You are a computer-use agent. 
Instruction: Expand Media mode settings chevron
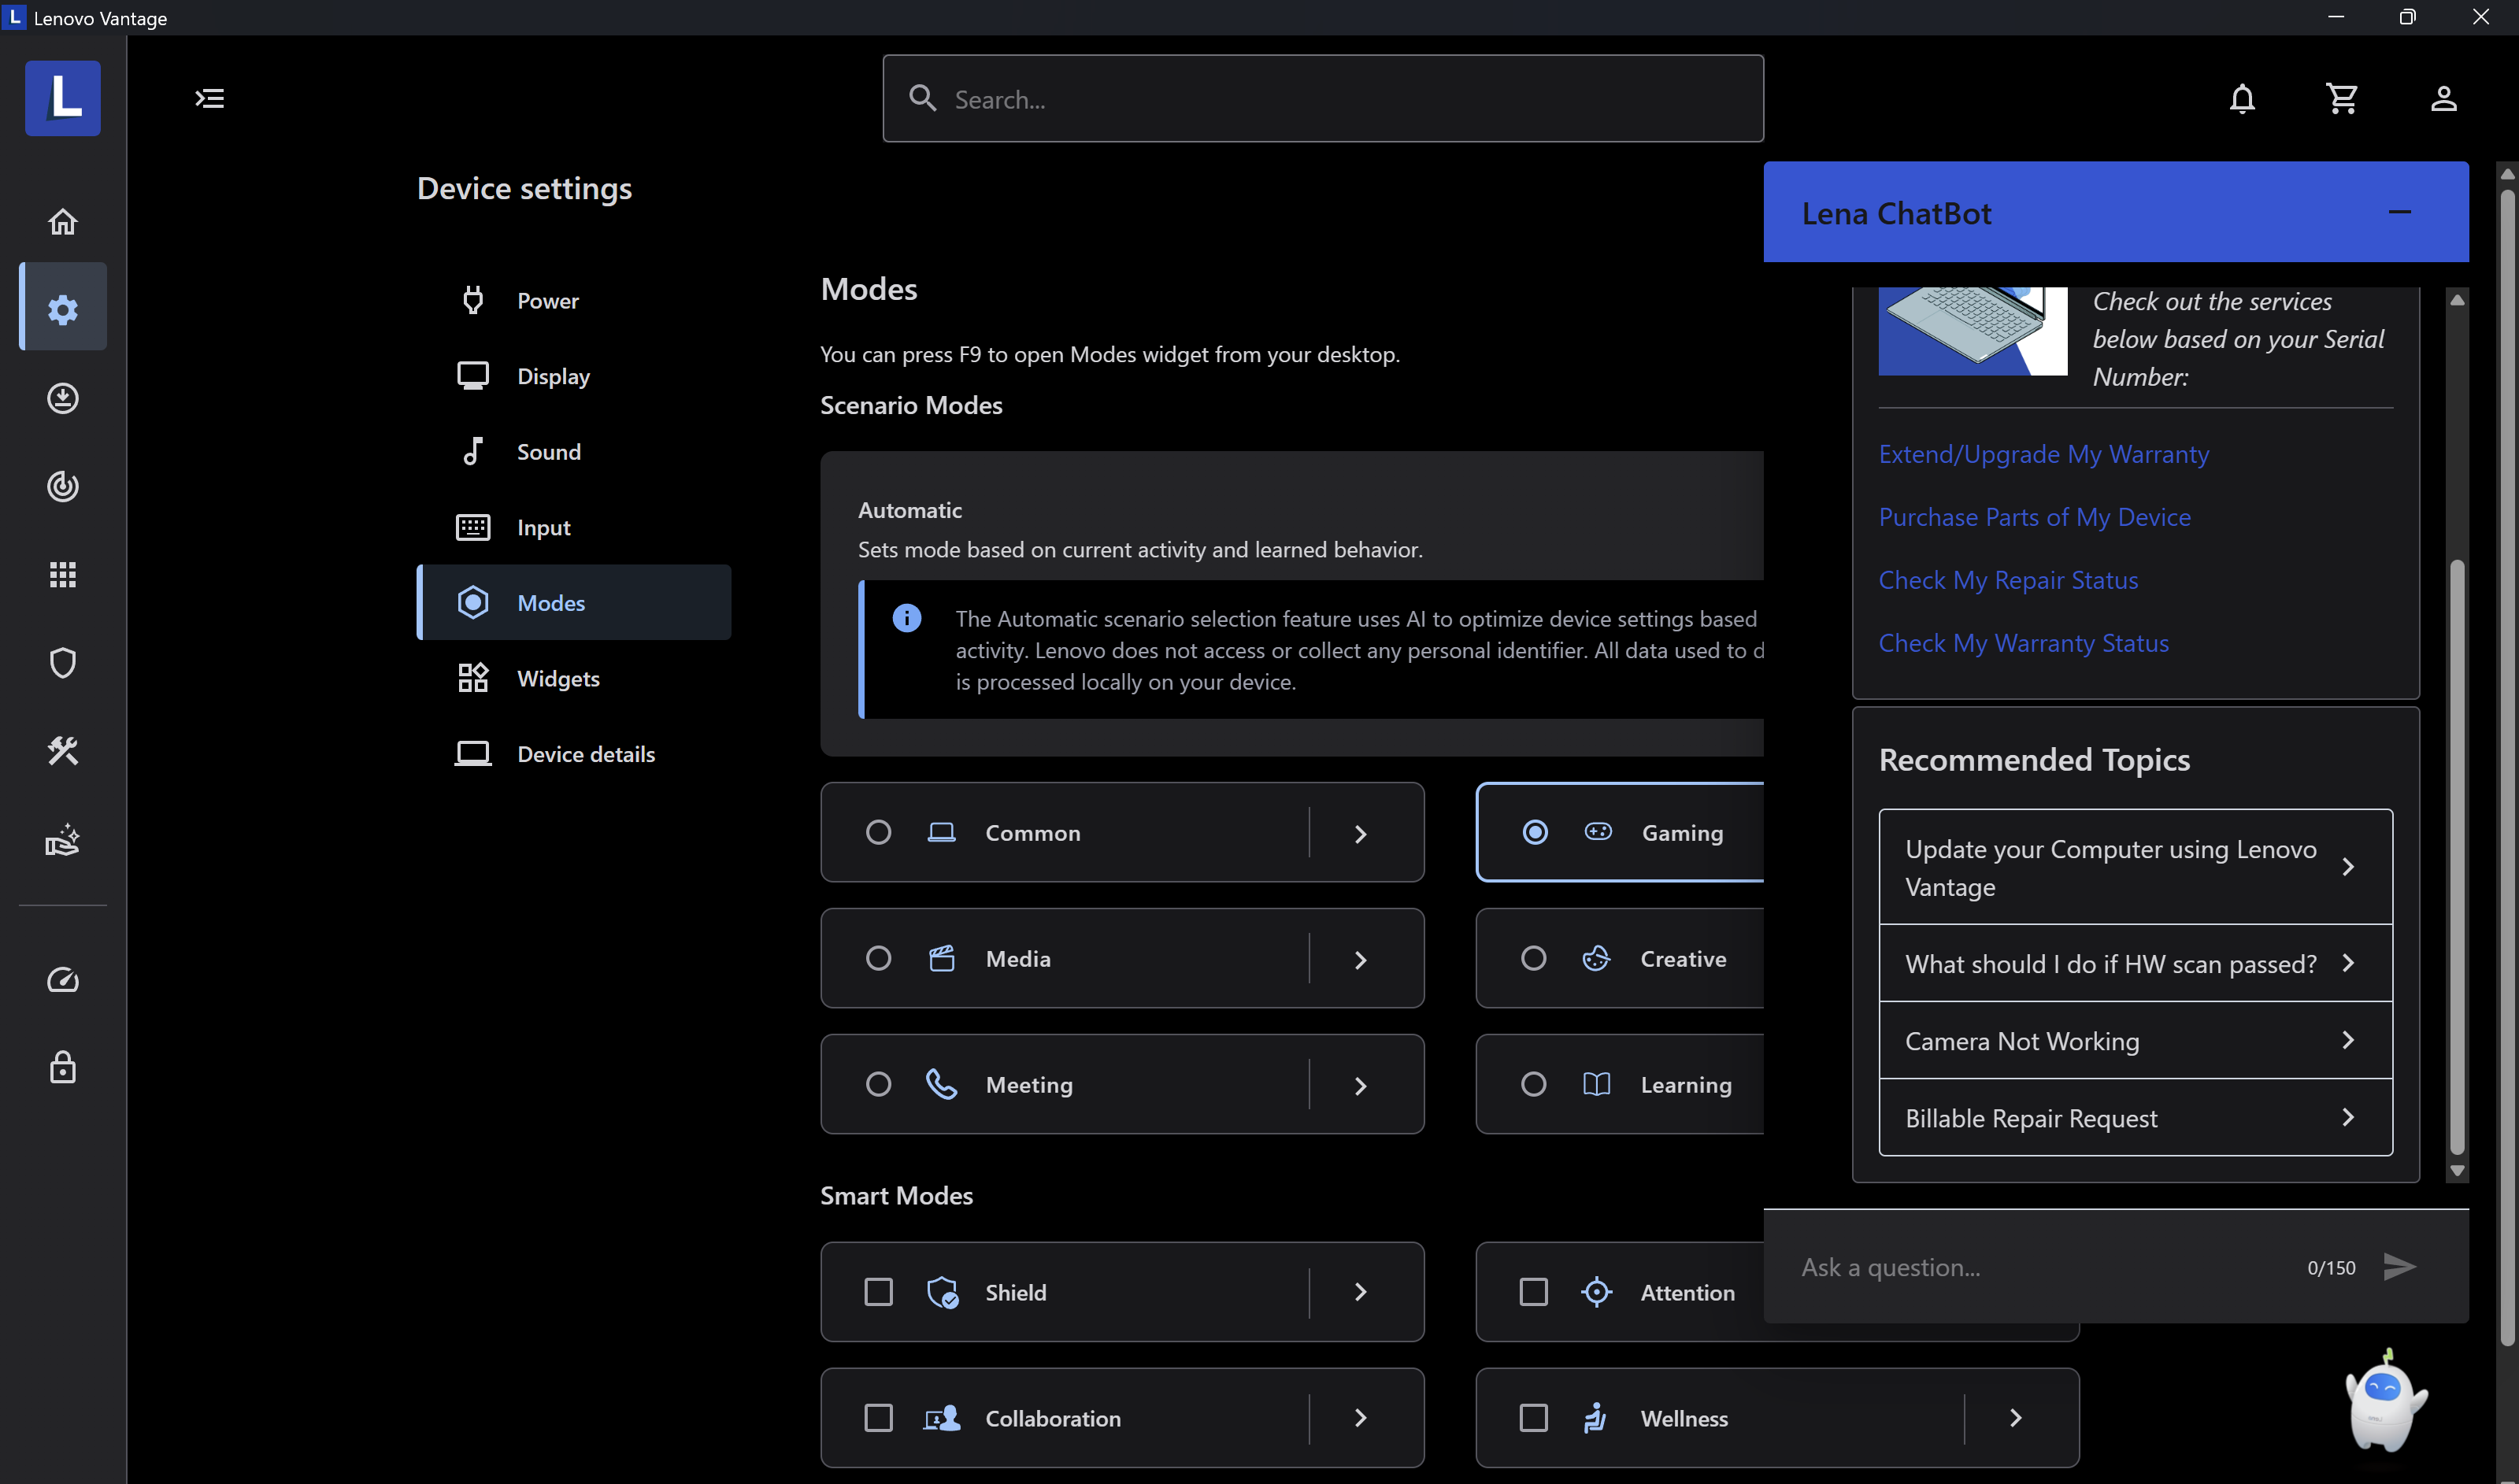(1360, 959)
